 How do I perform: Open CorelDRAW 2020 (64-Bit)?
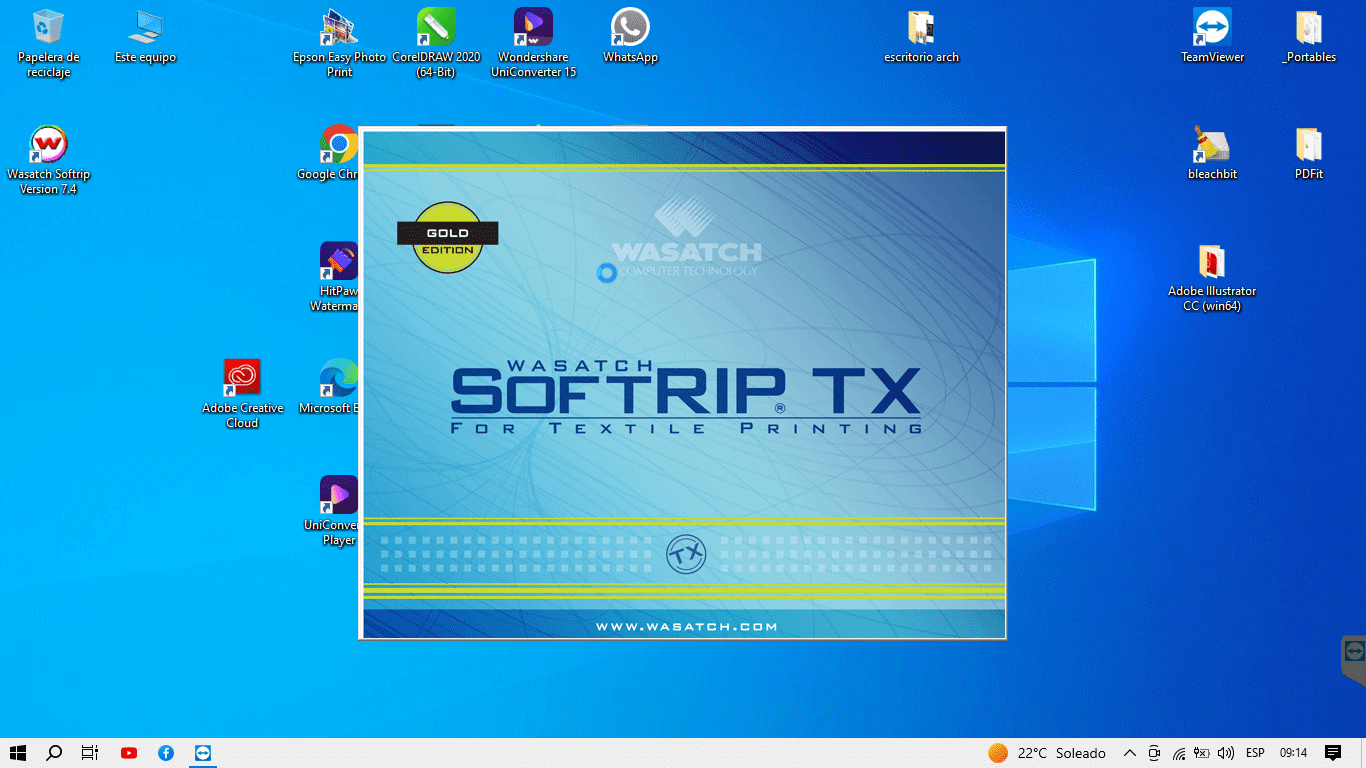[436, 27]
